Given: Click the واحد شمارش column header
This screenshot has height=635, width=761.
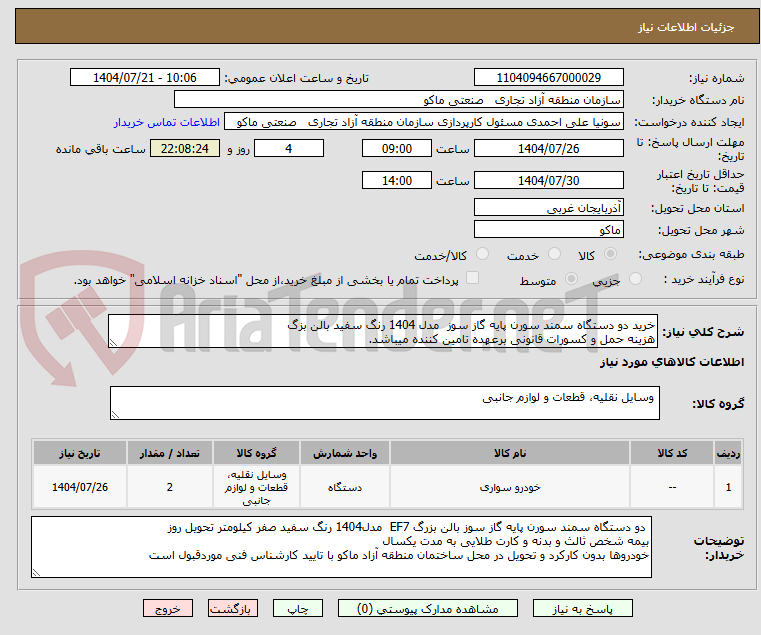Looking at the screenshot, I should point(345,453).
